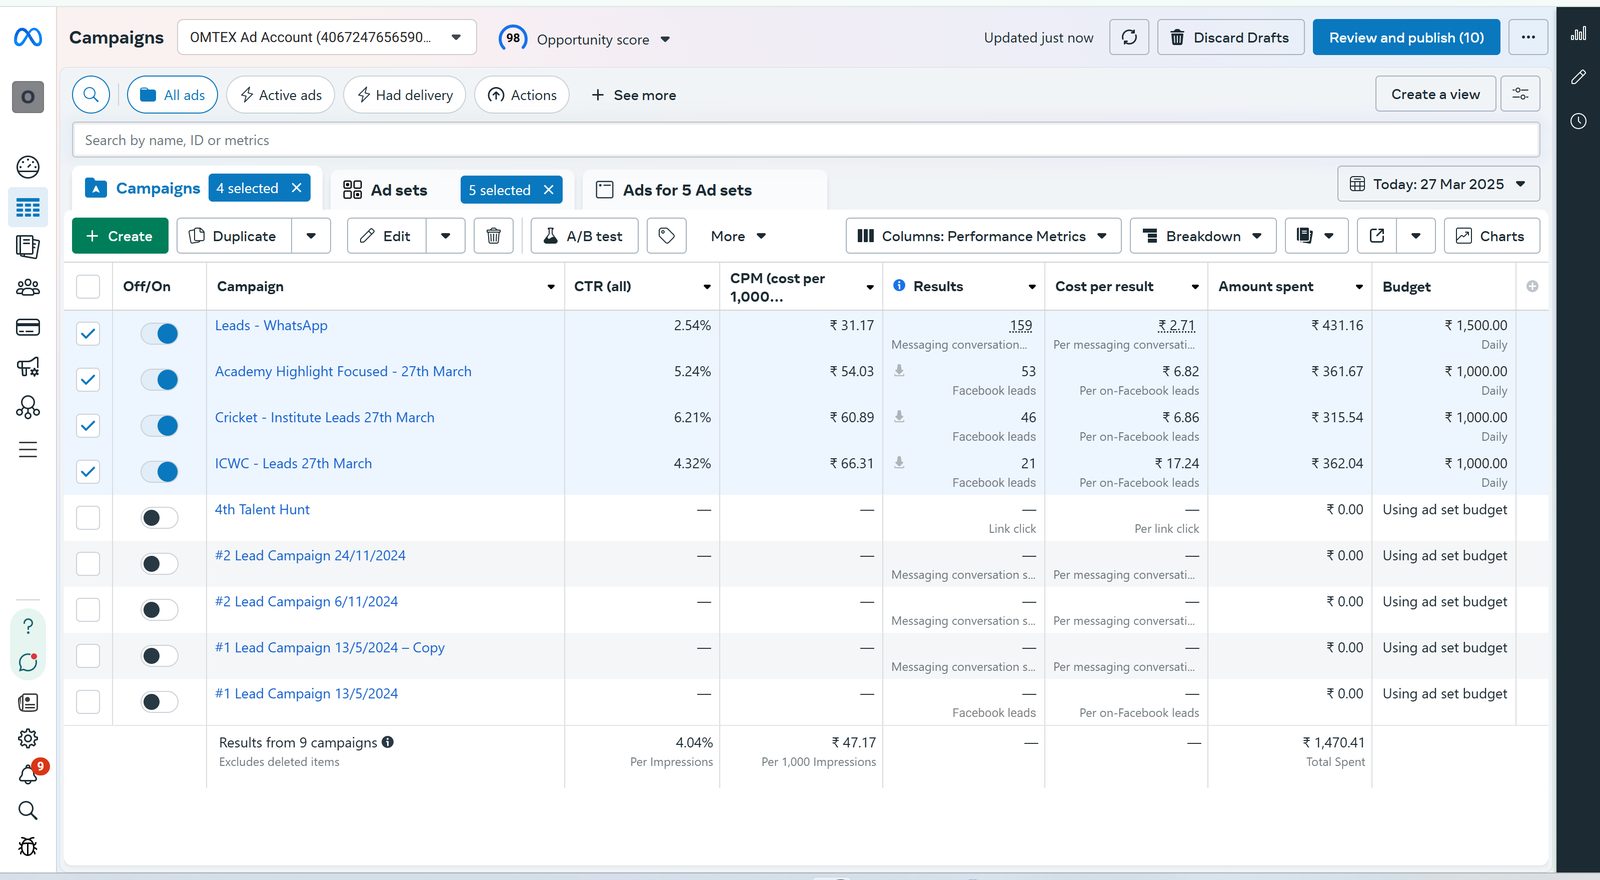Open the Breakdown dropdown
The width and height of the screenshot is (1600, 880).
(x=1203, y=236)
